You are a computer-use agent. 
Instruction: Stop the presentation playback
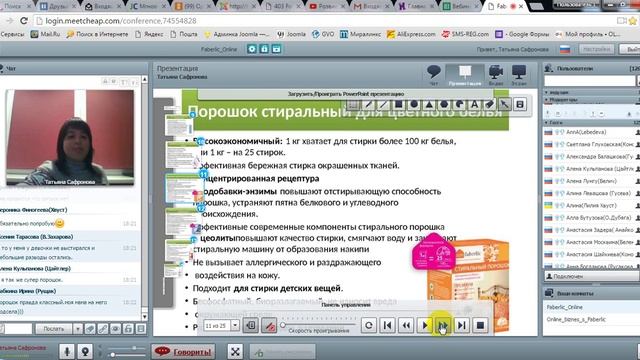[480, 325]
